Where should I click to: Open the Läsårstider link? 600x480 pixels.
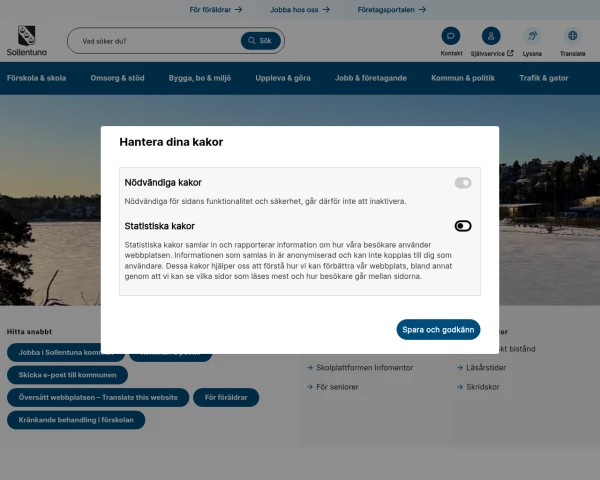coord(481,367)
